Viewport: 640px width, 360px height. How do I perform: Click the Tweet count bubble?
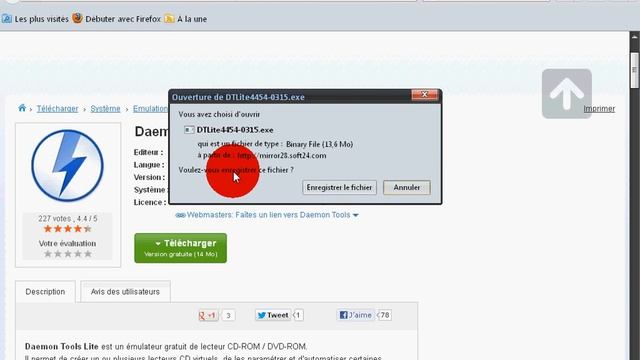tap(298, 315)
